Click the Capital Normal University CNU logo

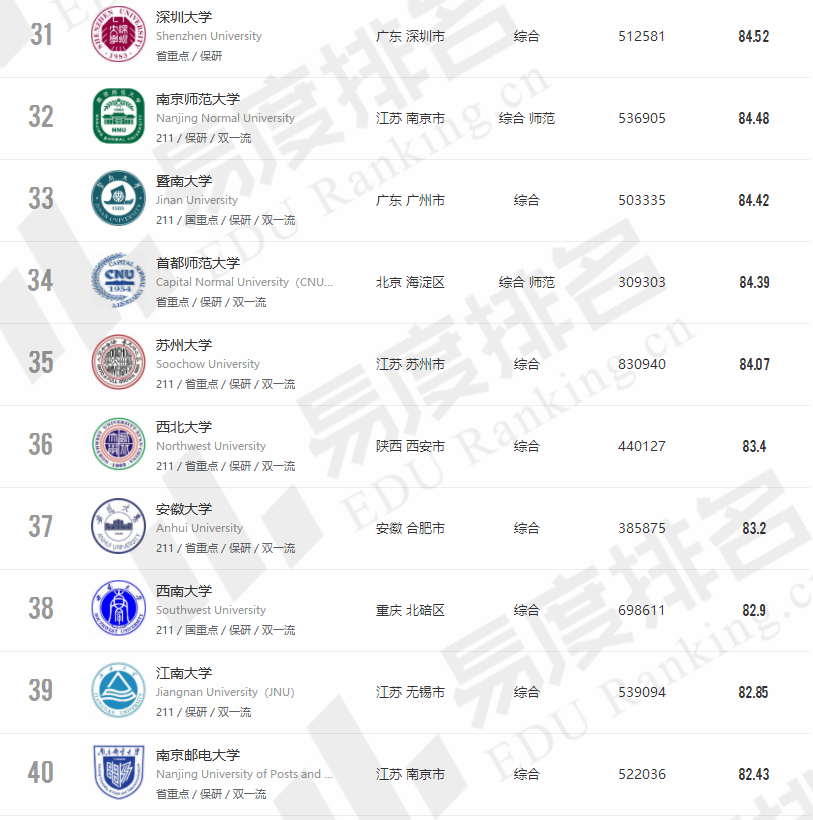point(119,282)
